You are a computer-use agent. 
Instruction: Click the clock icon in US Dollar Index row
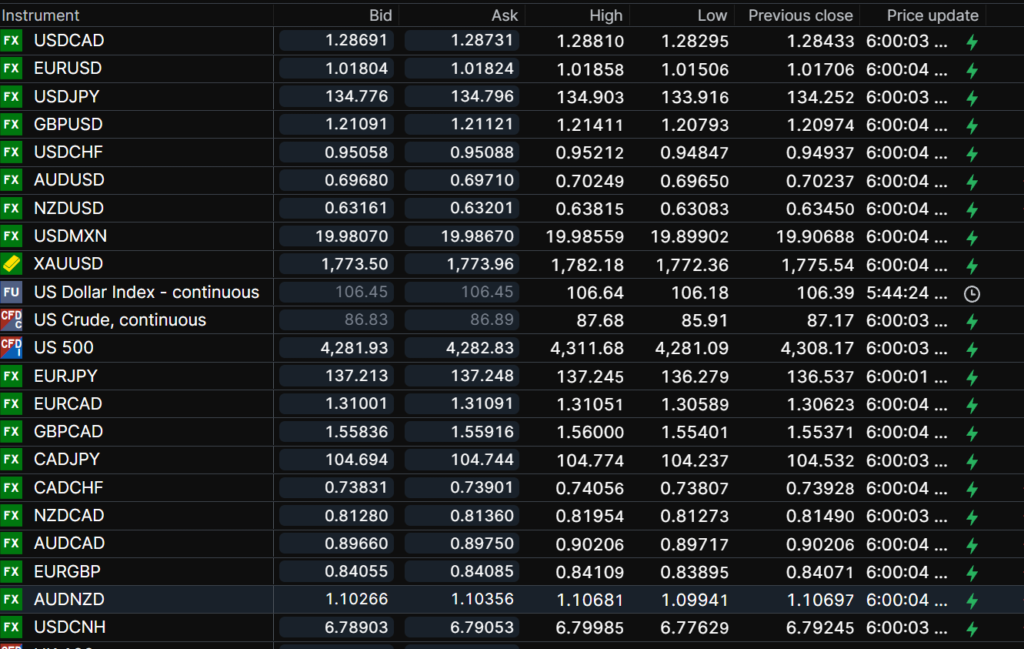pos(971,293)
